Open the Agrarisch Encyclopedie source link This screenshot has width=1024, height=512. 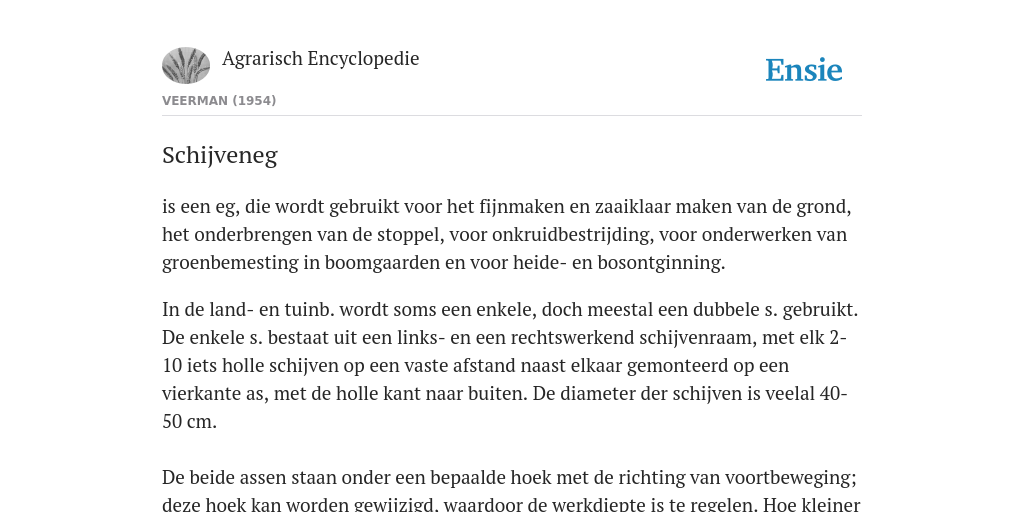321,59
